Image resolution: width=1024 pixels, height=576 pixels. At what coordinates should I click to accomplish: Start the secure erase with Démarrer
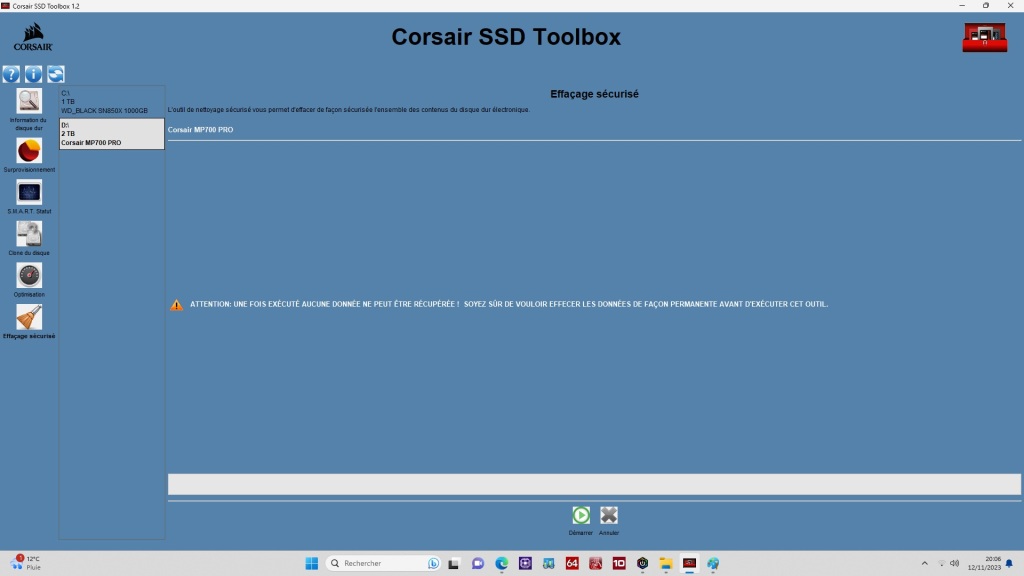tap(581, 514)
